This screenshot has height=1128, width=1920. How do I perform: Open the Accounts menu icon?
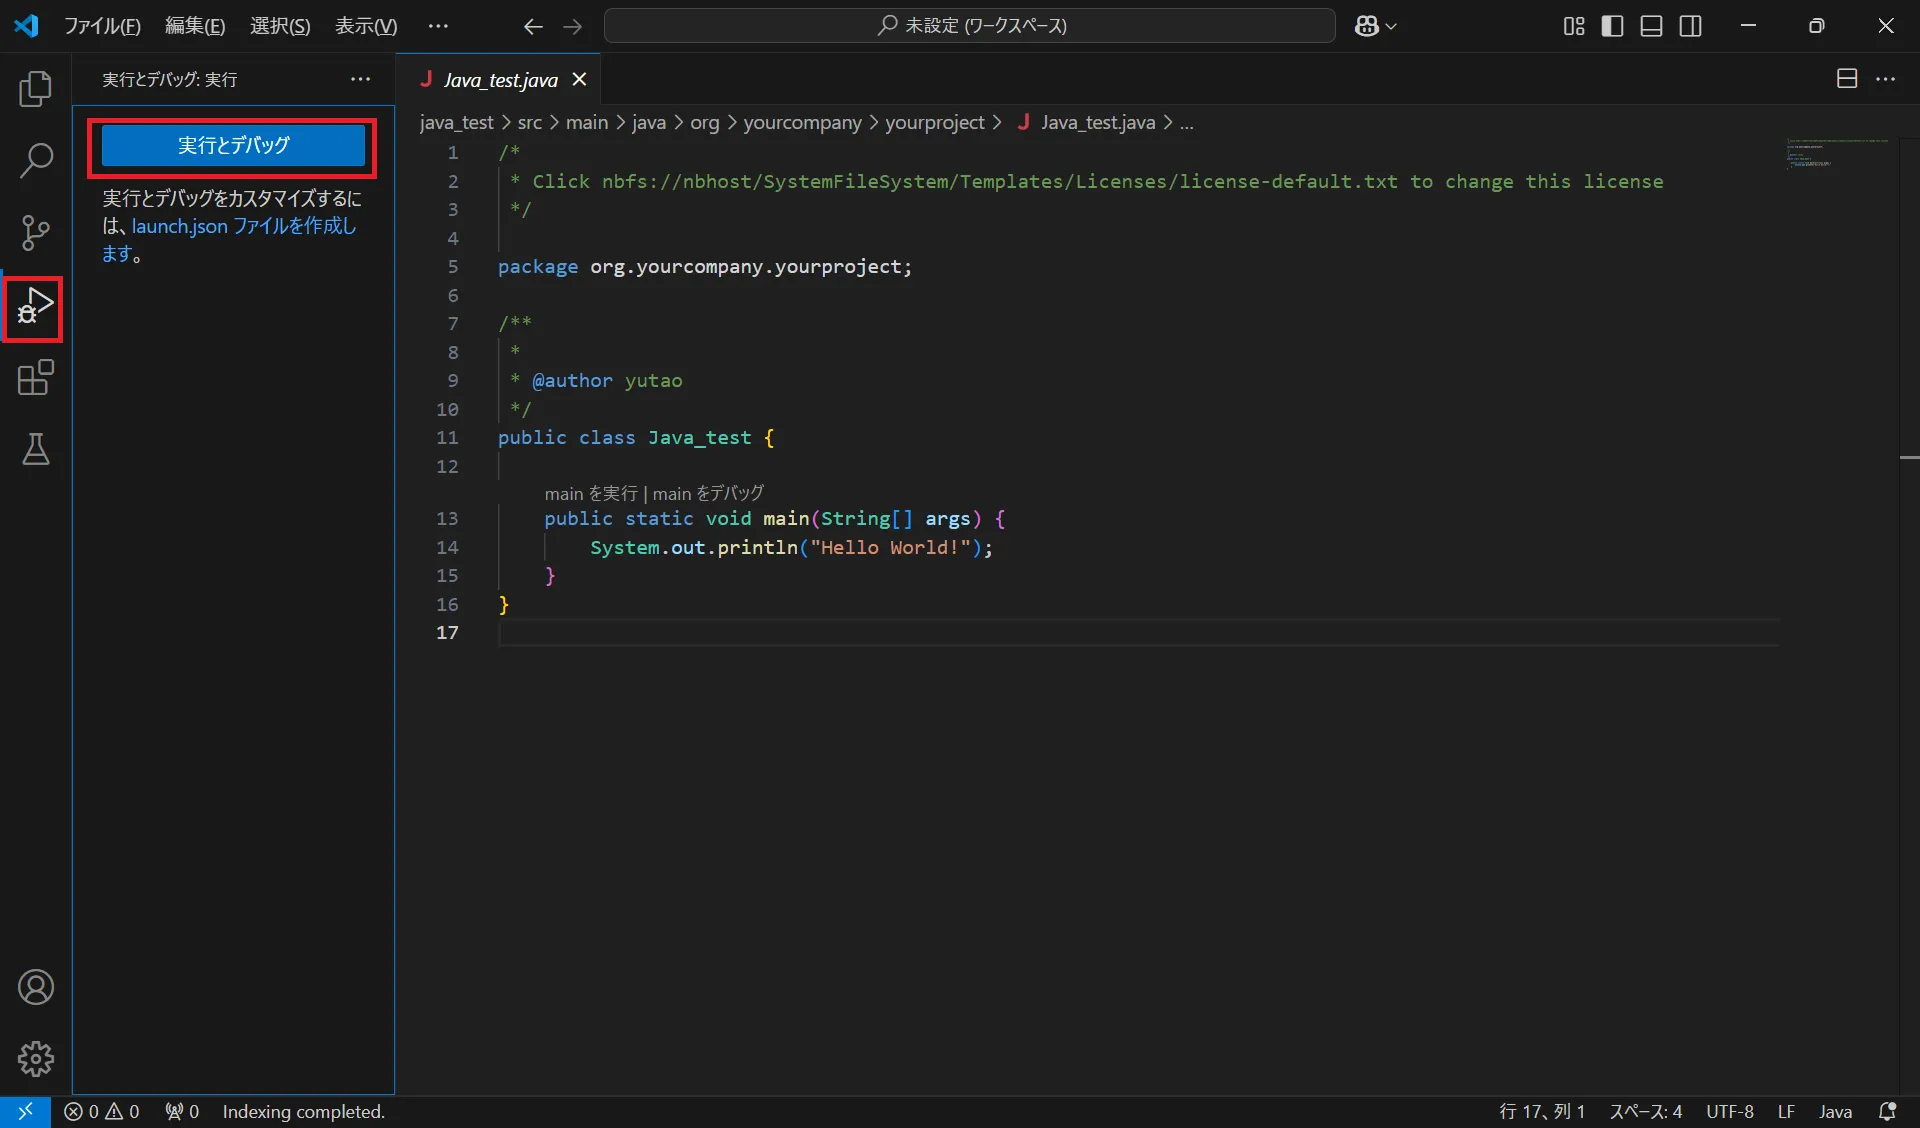point(36,987)
